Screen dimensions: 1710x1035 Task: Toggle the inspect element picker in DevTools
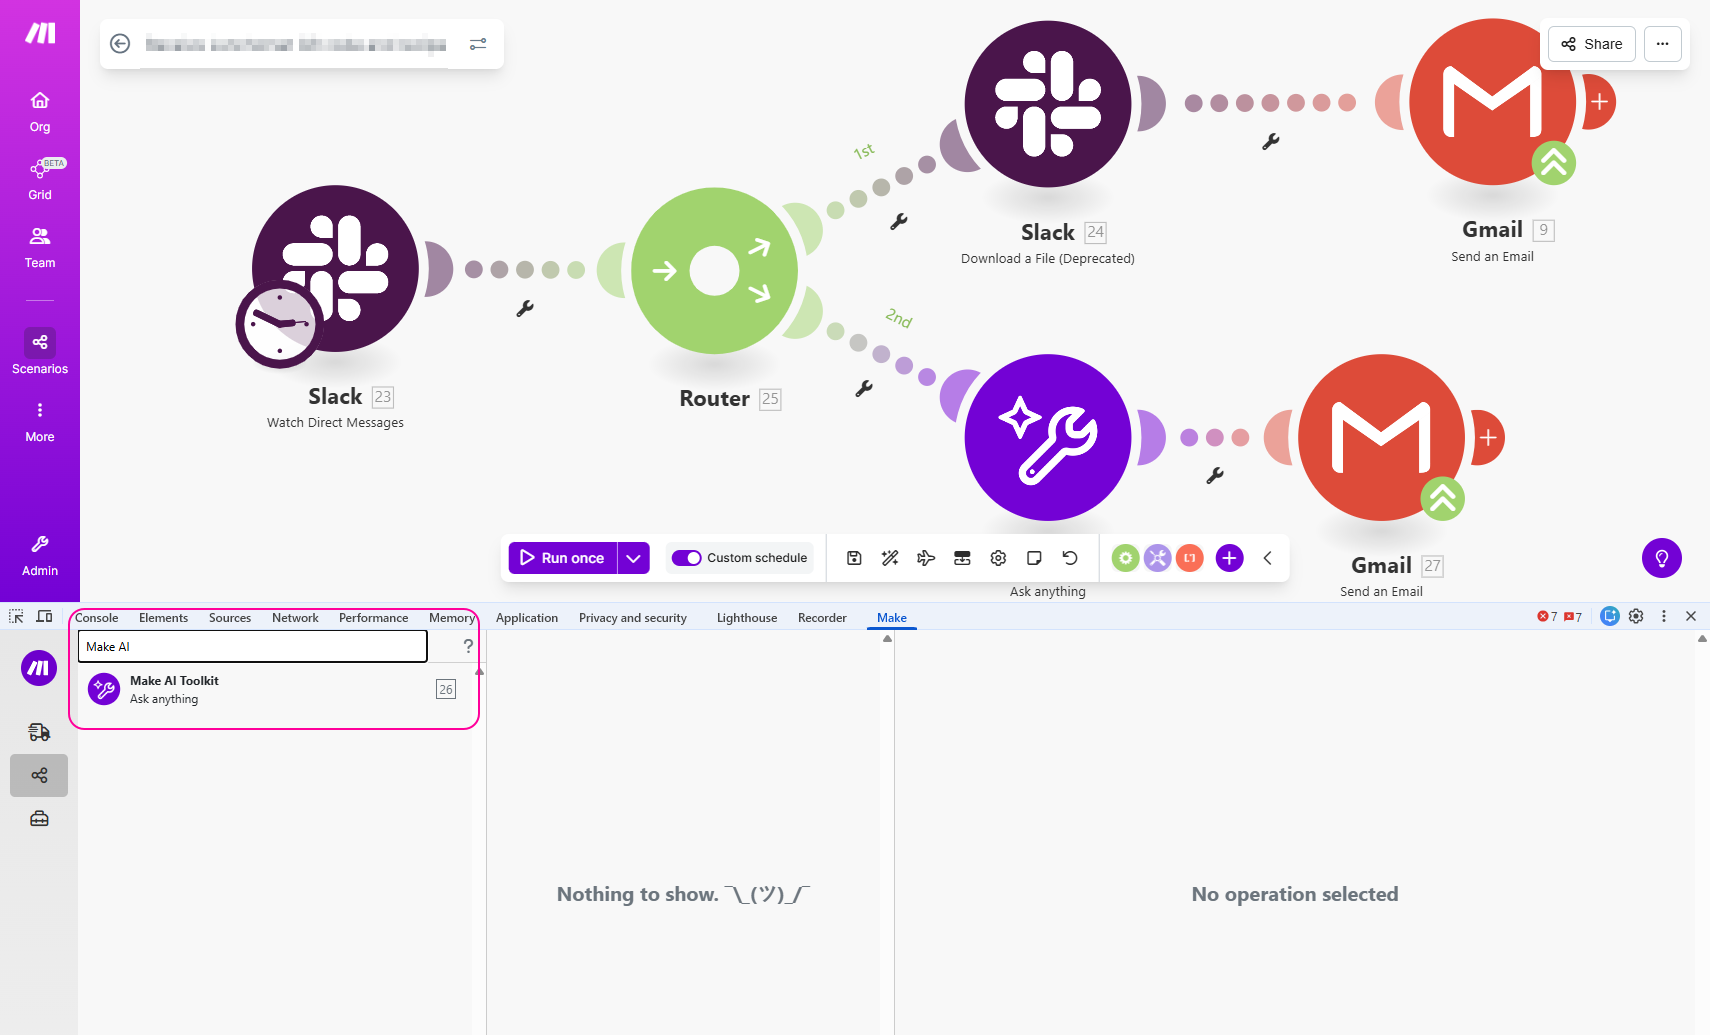(16, 617)
